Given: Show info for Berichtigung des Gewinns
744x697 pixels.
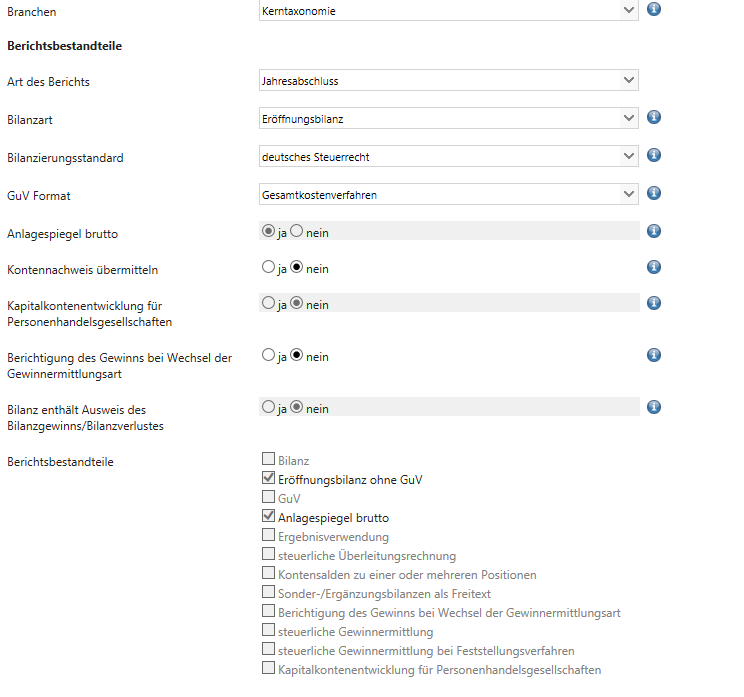Looking at the screenshot, I should (655, 355).
